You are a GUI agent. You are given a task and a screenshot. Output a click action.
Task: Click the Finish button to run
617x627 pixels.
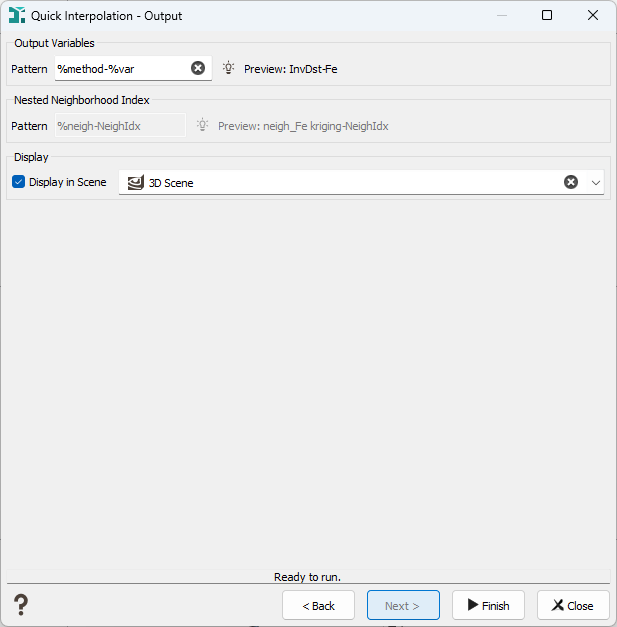[488, 605]
